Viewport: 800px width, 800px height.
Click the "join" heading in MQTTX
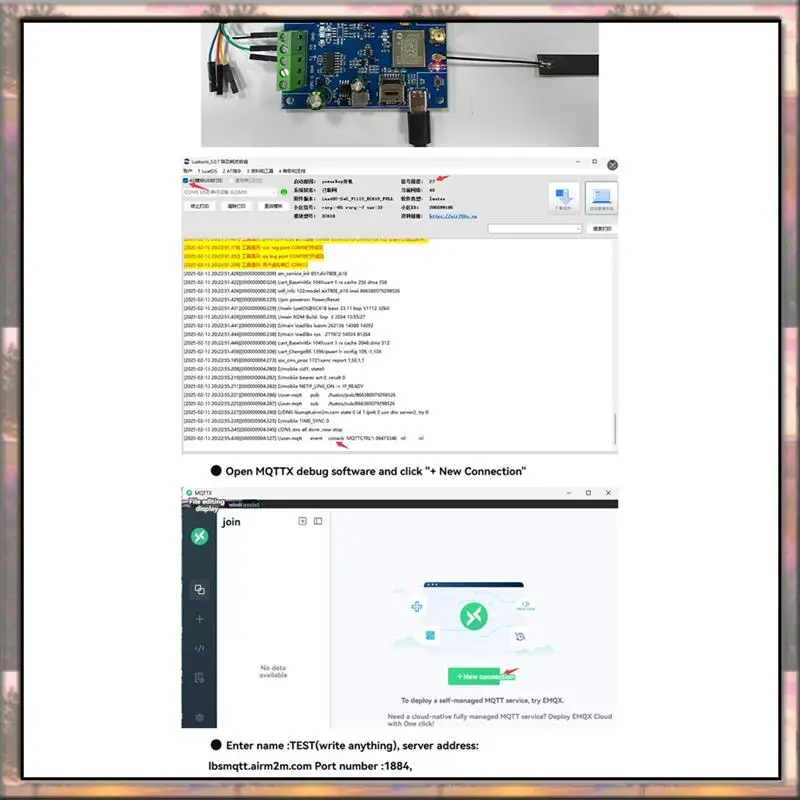pos(231,521)
